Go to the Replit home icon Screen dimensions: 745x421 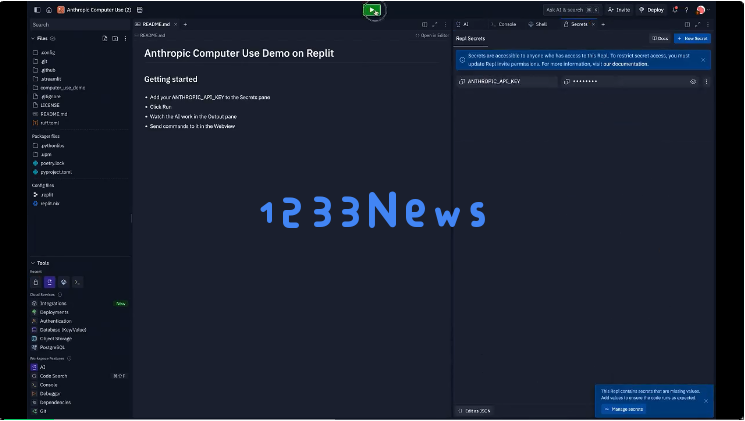click(x=49, y=10)
